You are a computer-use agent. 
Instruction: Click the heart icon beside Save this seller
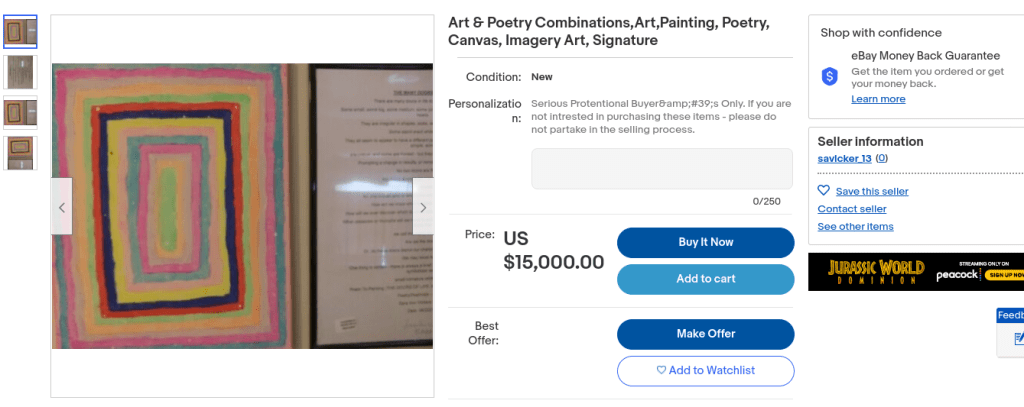pos(824,191)
